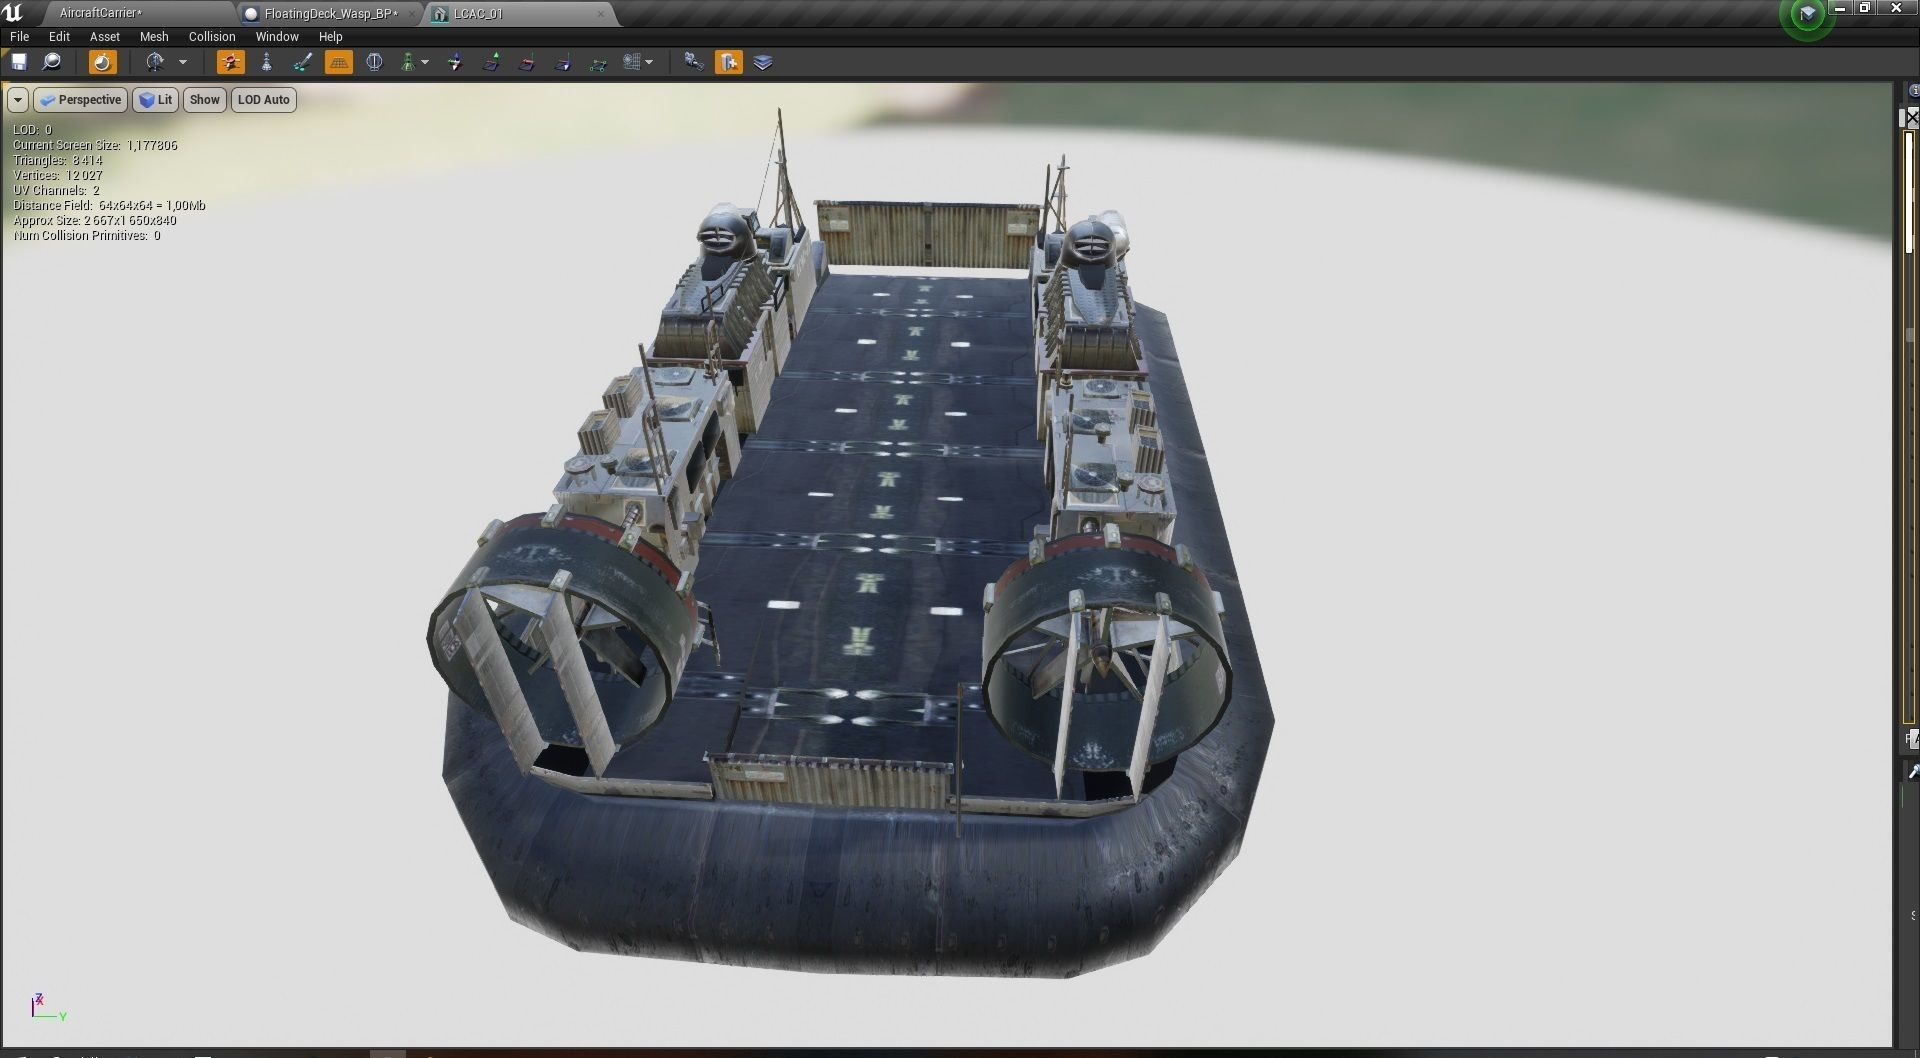
Task: Open the Lit view mode dropdown
Action: coord(156,99)
